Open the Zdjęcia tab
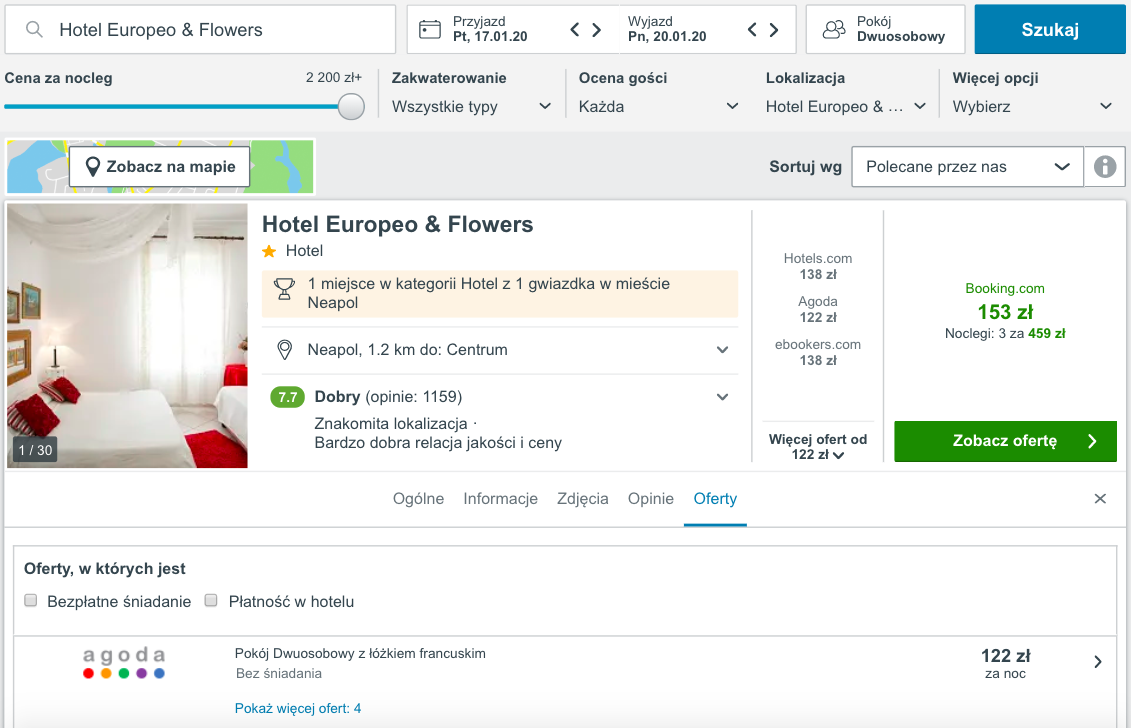 click(582, 499)
